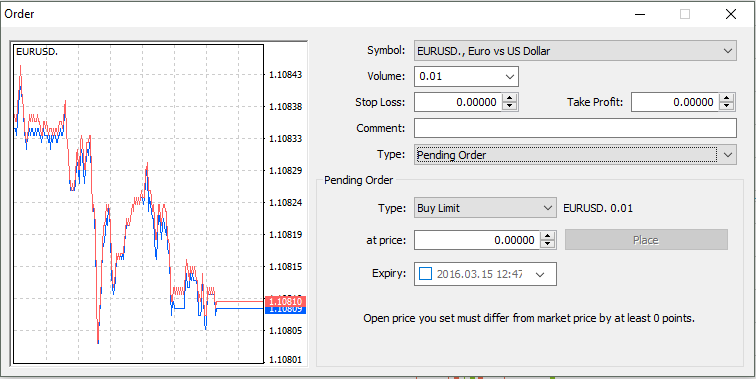This screenshot has width=756, height=379.
Task: Open the Symbol dropdown showing EURUSD
Action: pos(575,51)
